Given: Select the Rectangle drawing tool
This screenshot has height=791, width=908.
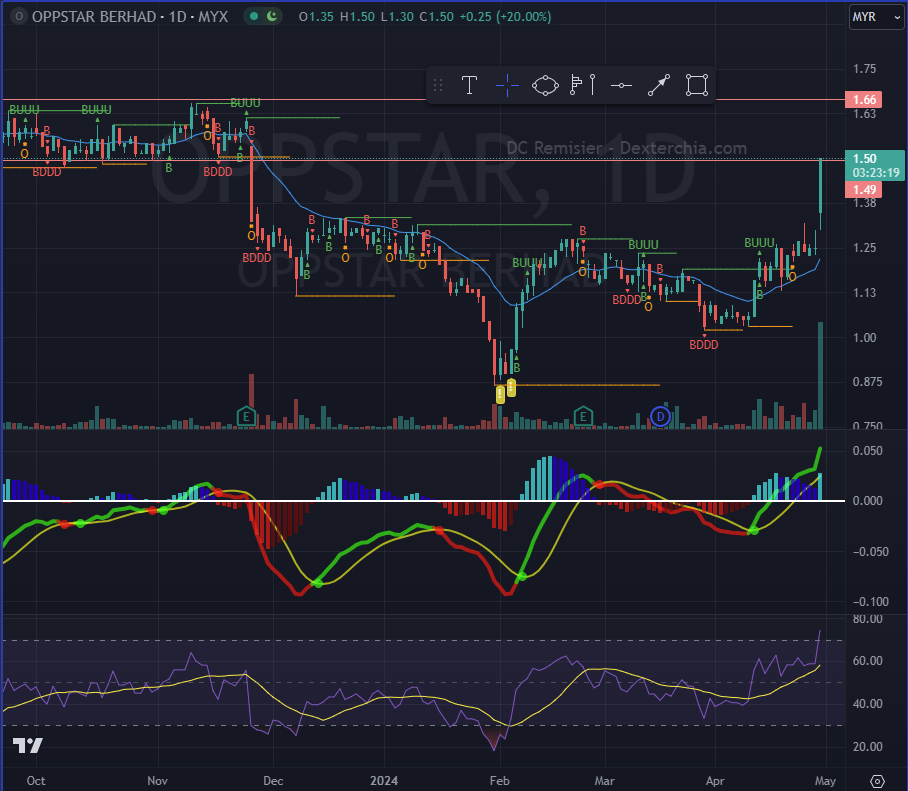Looking at the screenshot, I should pos(697,86).
